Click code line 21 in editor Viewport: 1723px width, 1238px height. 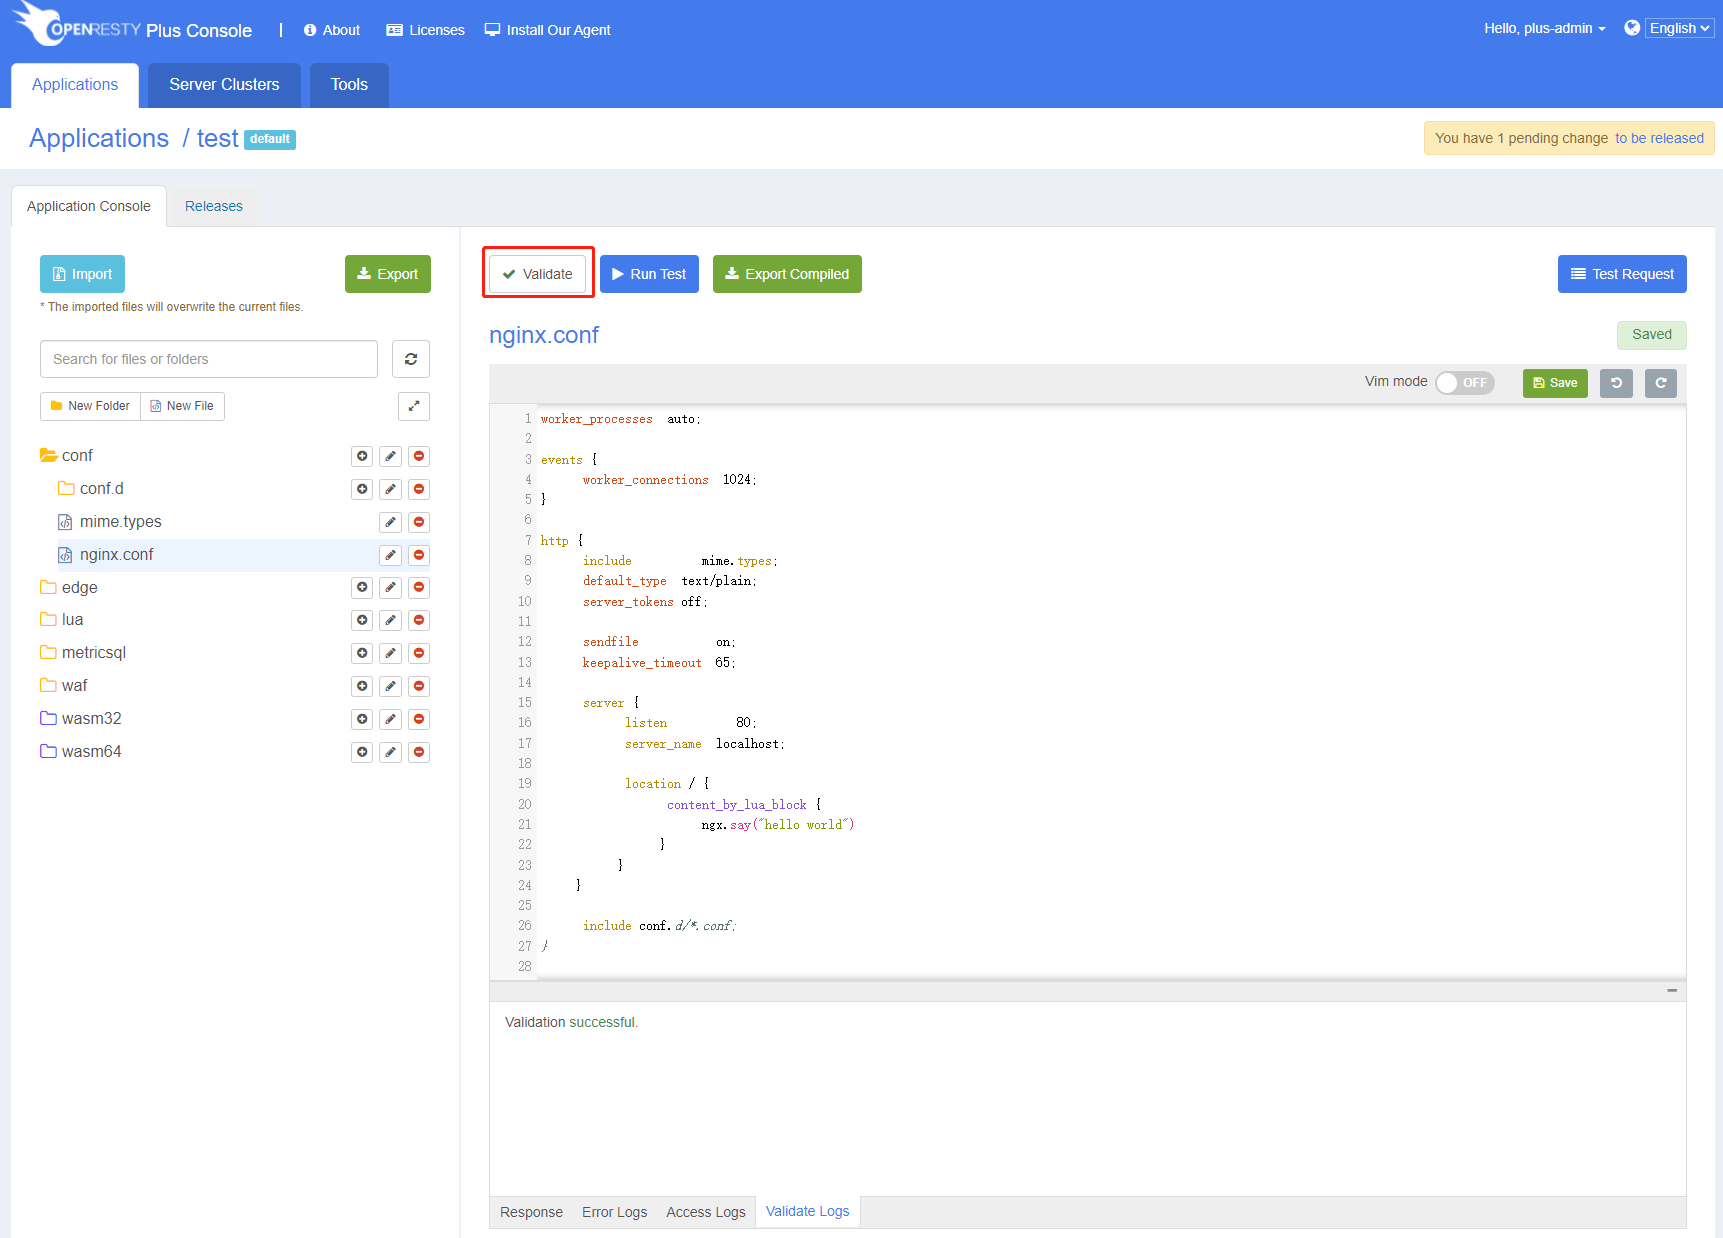click(x=778, y=825)
